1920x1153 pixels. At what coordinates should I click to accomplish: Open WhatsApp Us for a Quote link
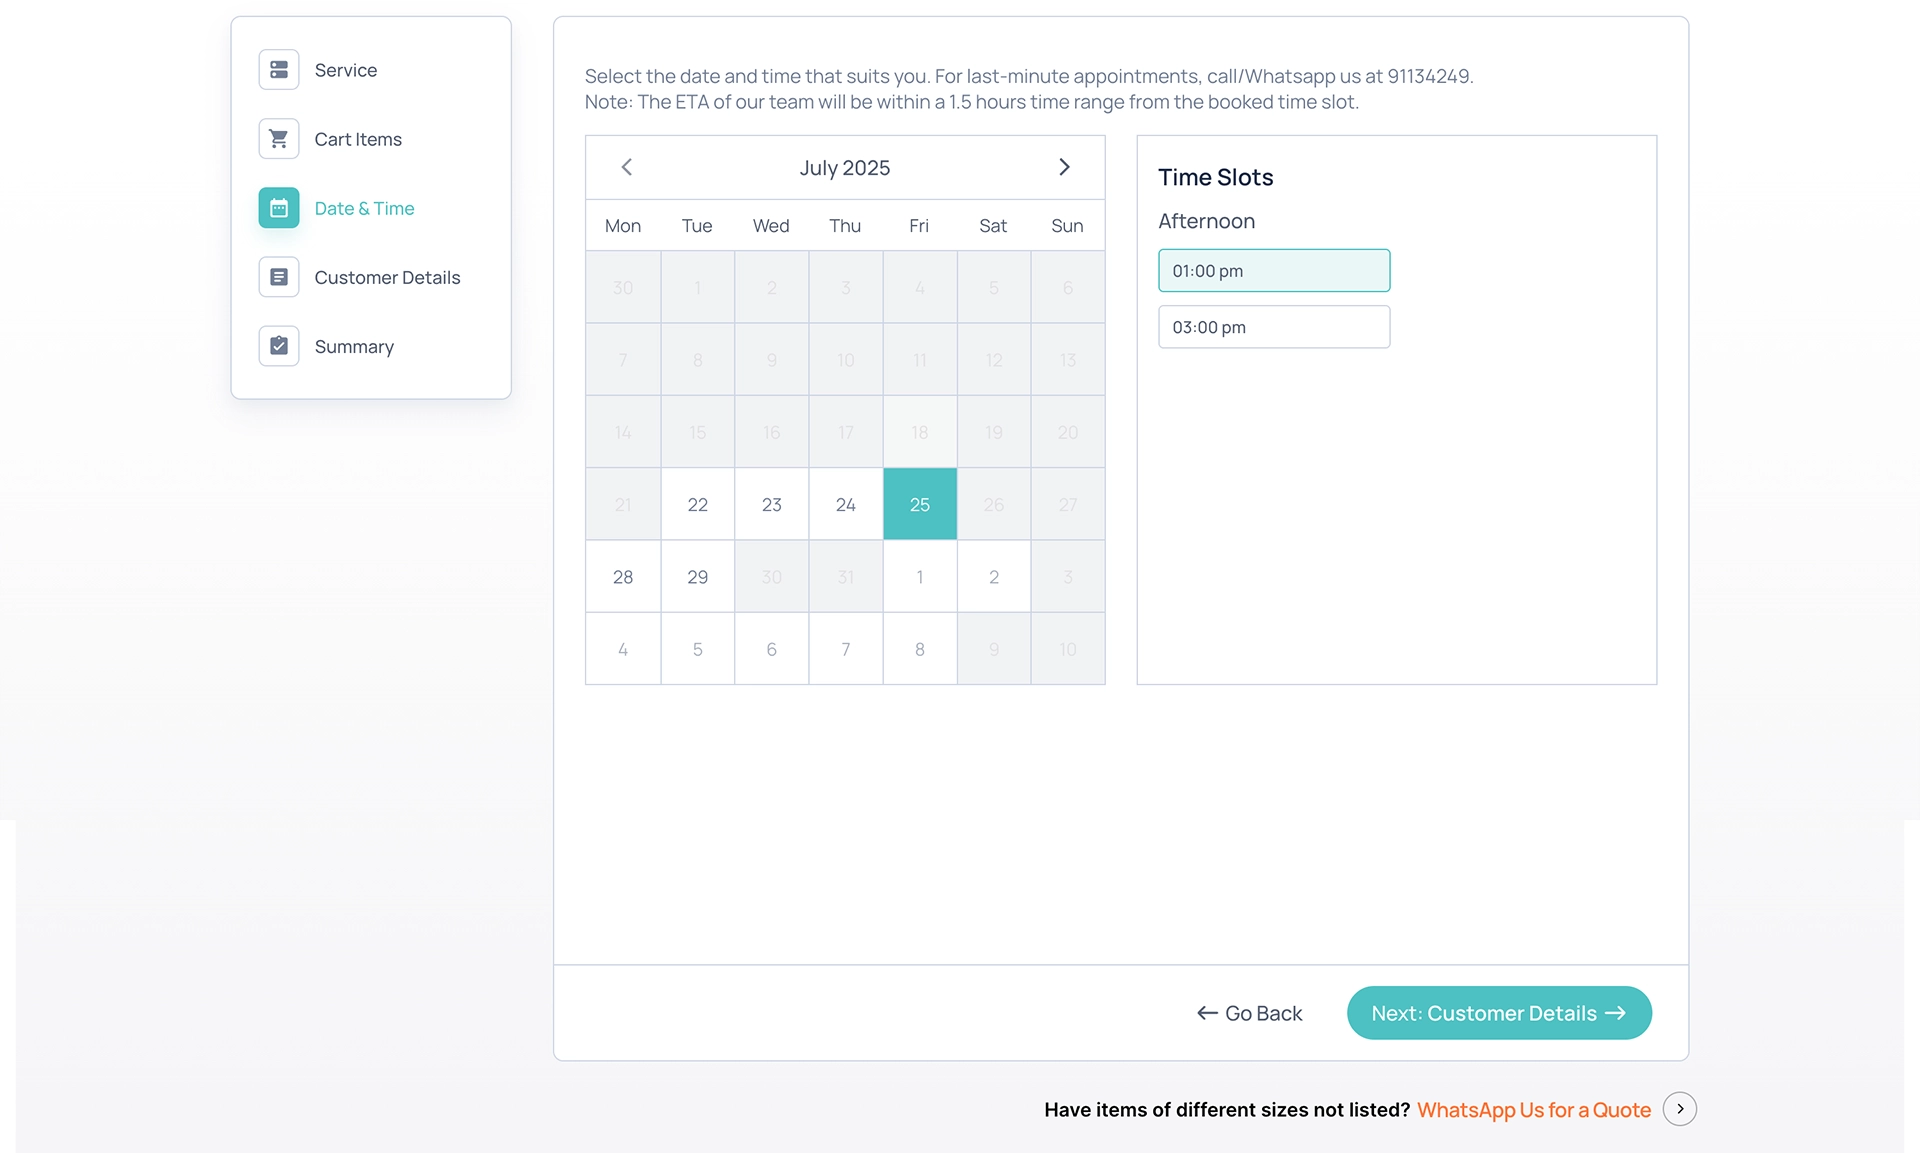1534,1110
